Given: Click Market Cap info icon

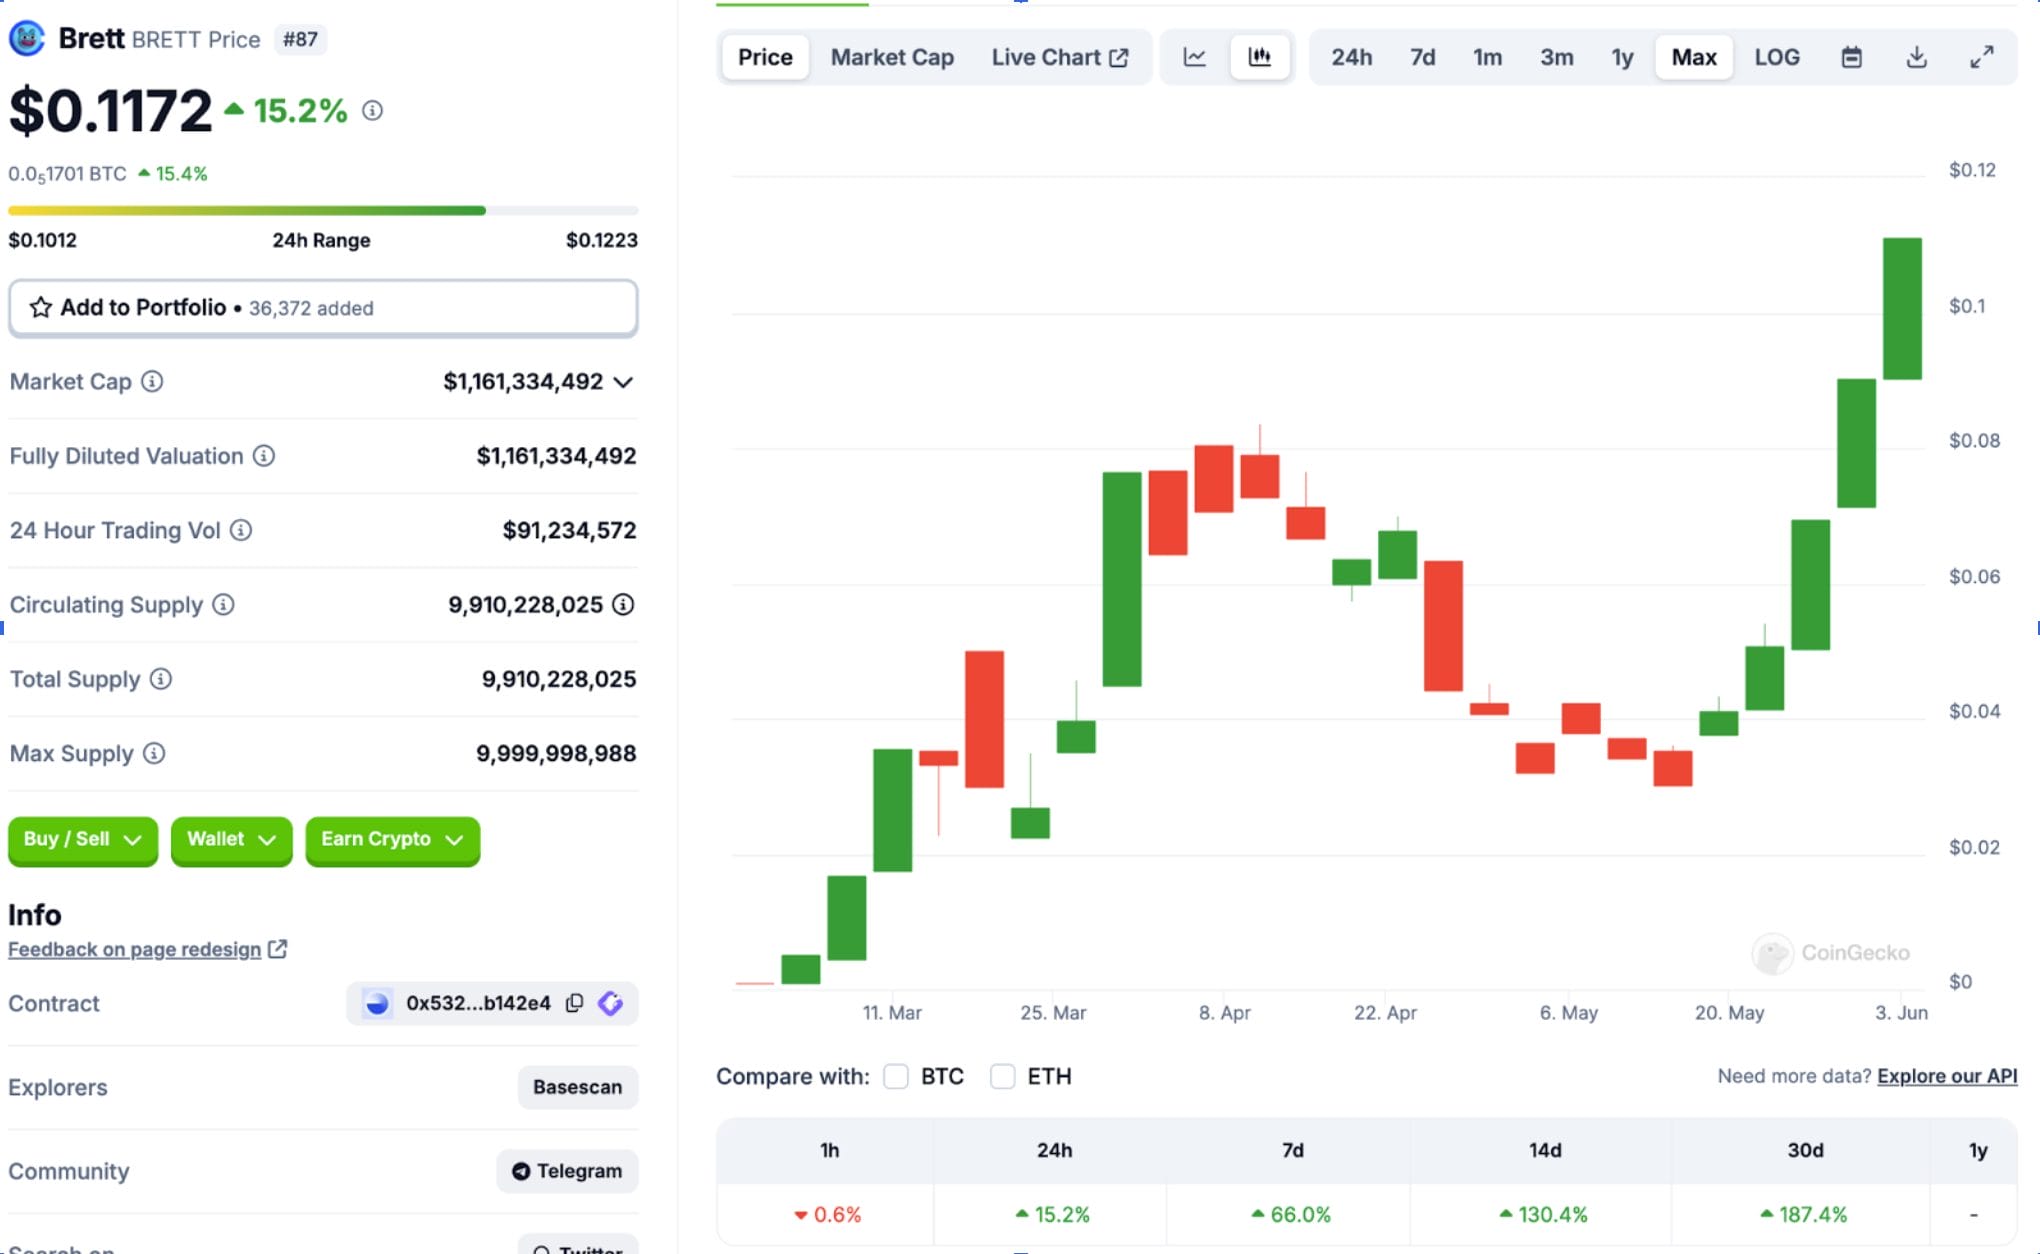Looking at the screenshot, I should [x=152, y=381].
